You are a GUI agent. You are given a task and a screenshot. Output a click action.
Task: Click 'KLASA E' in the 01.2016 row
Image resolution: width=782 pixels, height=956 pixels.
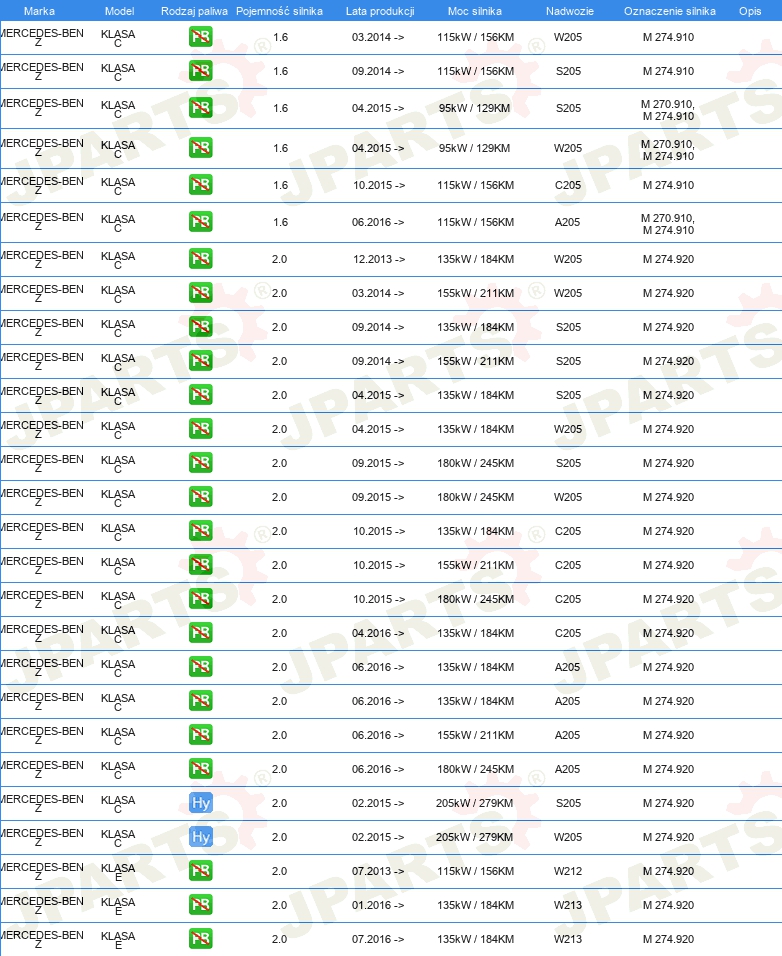(118, 906)
